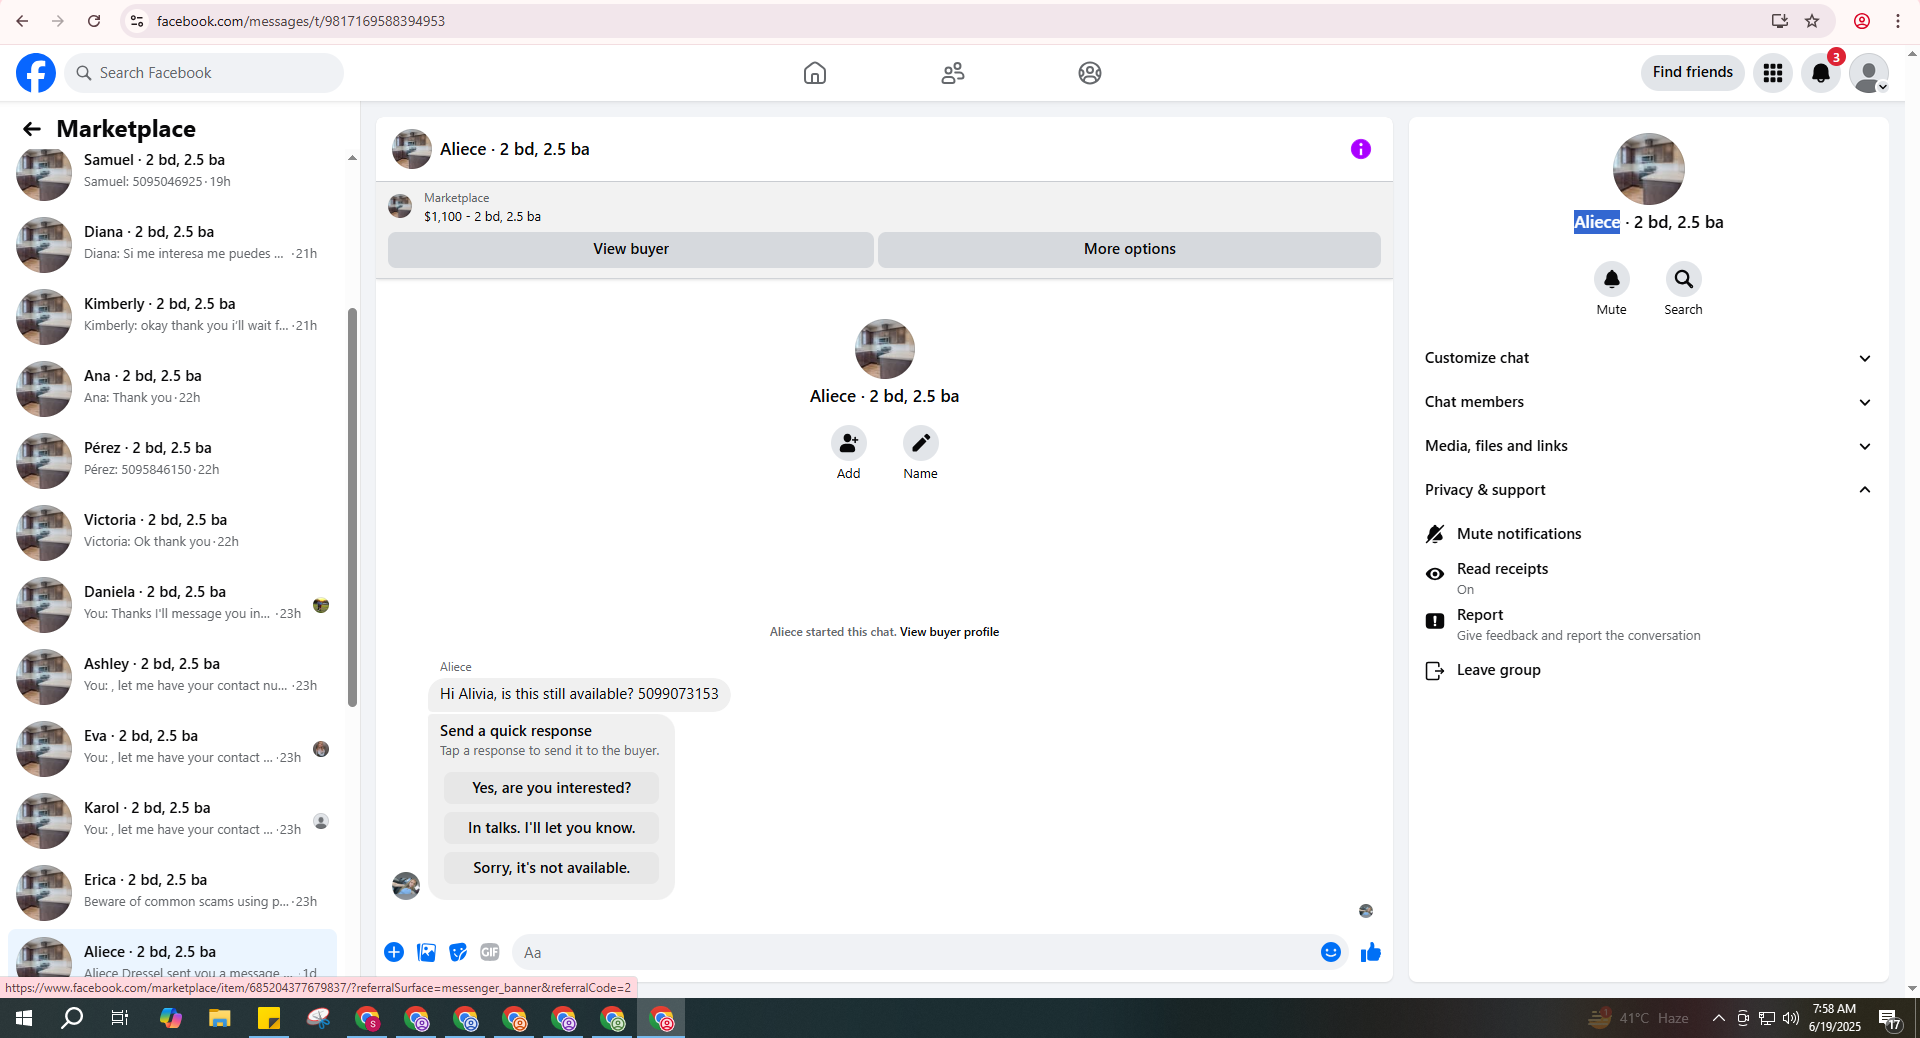Toggle Mute notifications
The image size is (1920, 1038).
(x=1647, y=534)
